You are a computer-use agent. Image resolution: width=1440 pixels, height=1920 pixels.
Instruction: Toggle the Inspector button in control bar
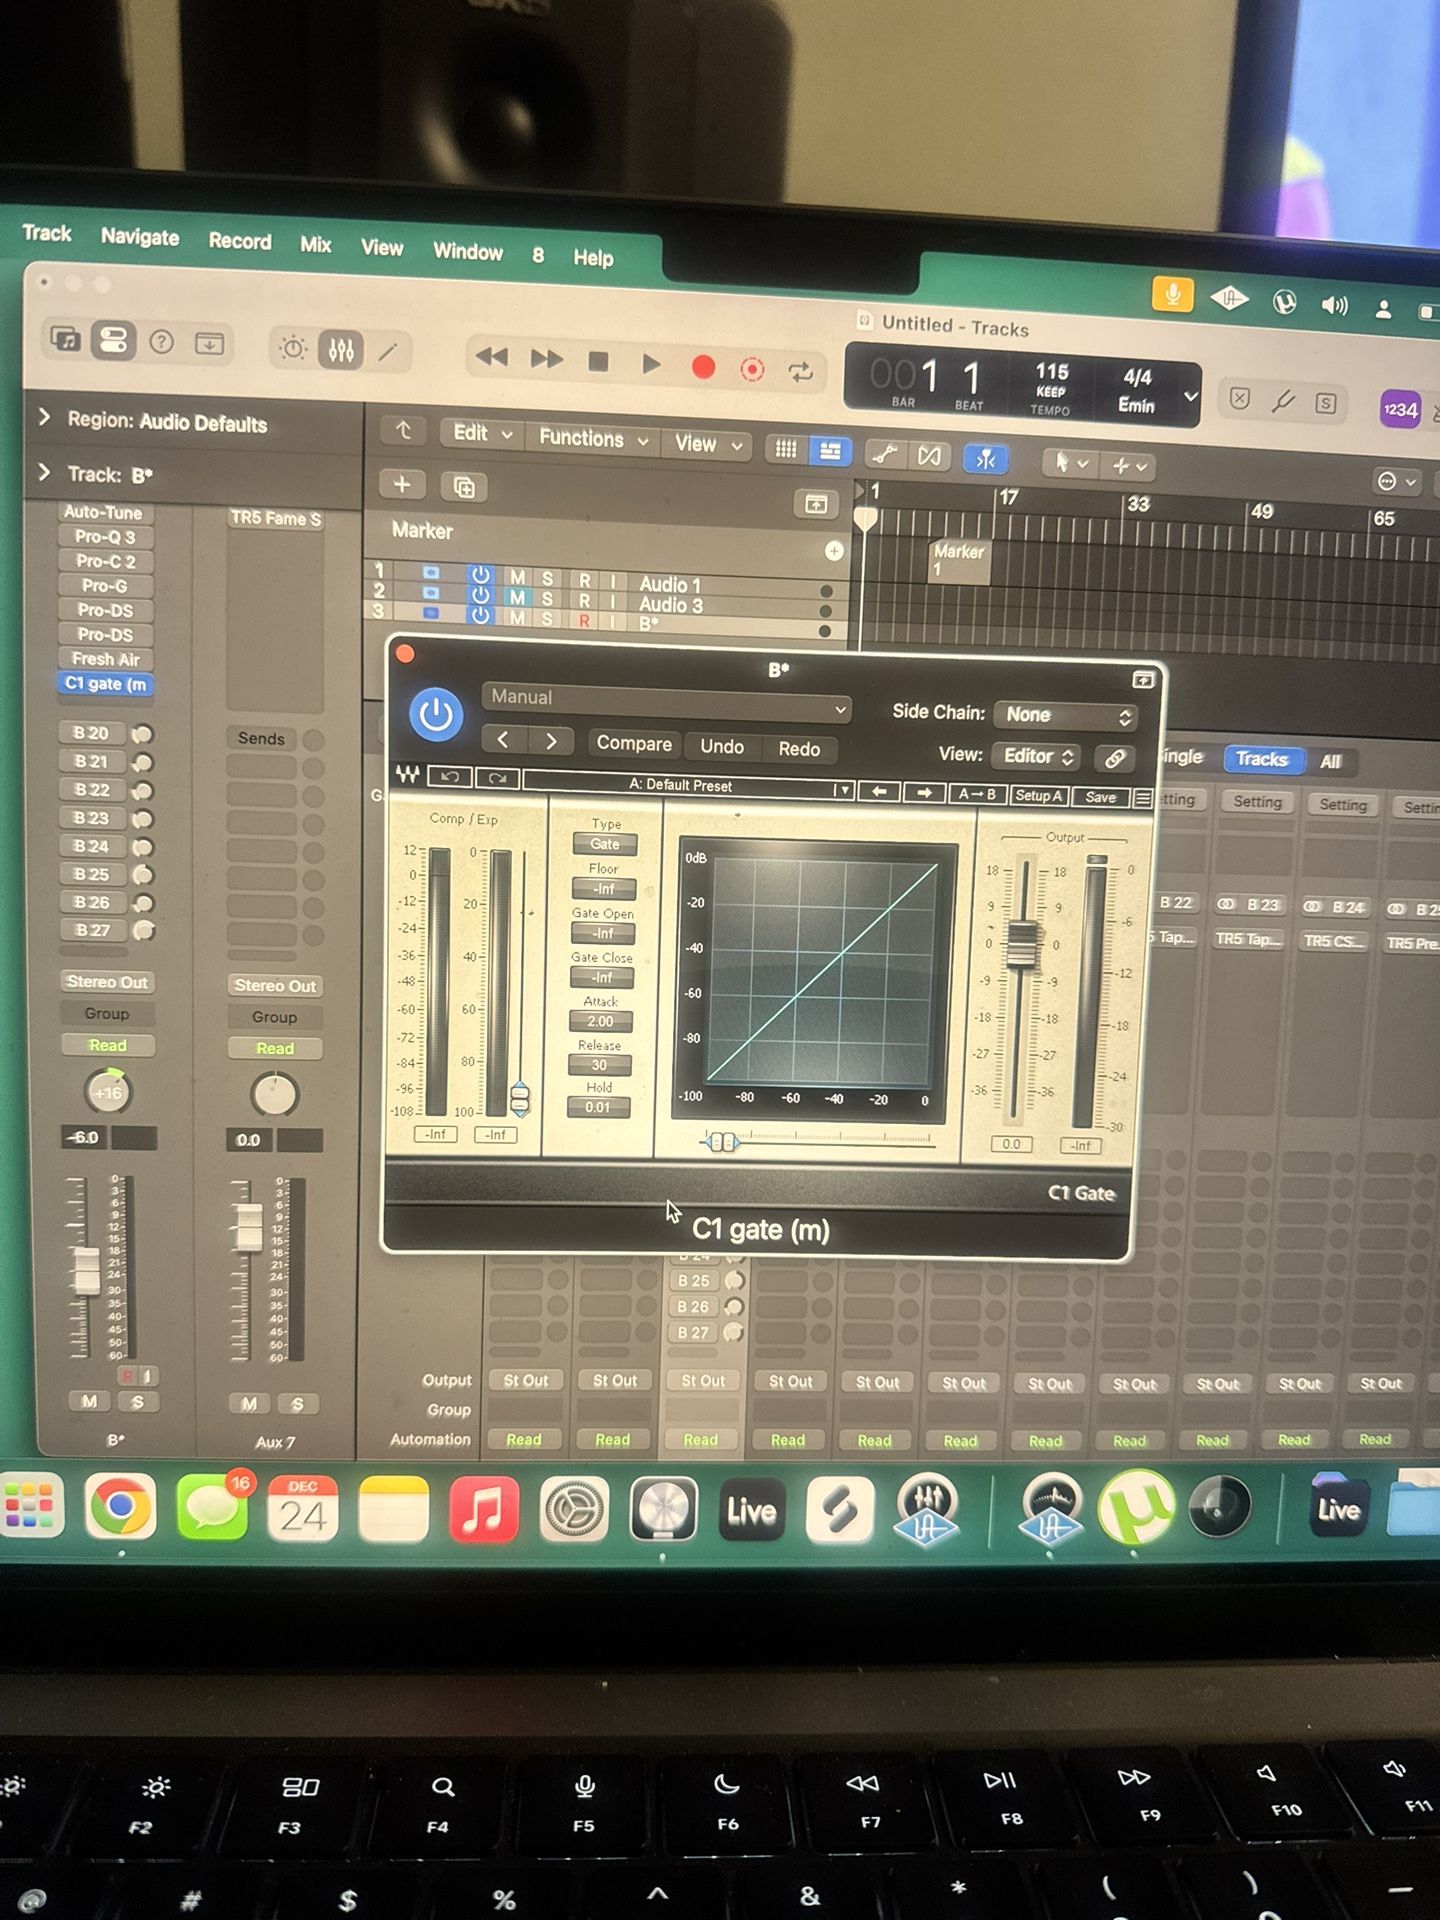point(113,341)
